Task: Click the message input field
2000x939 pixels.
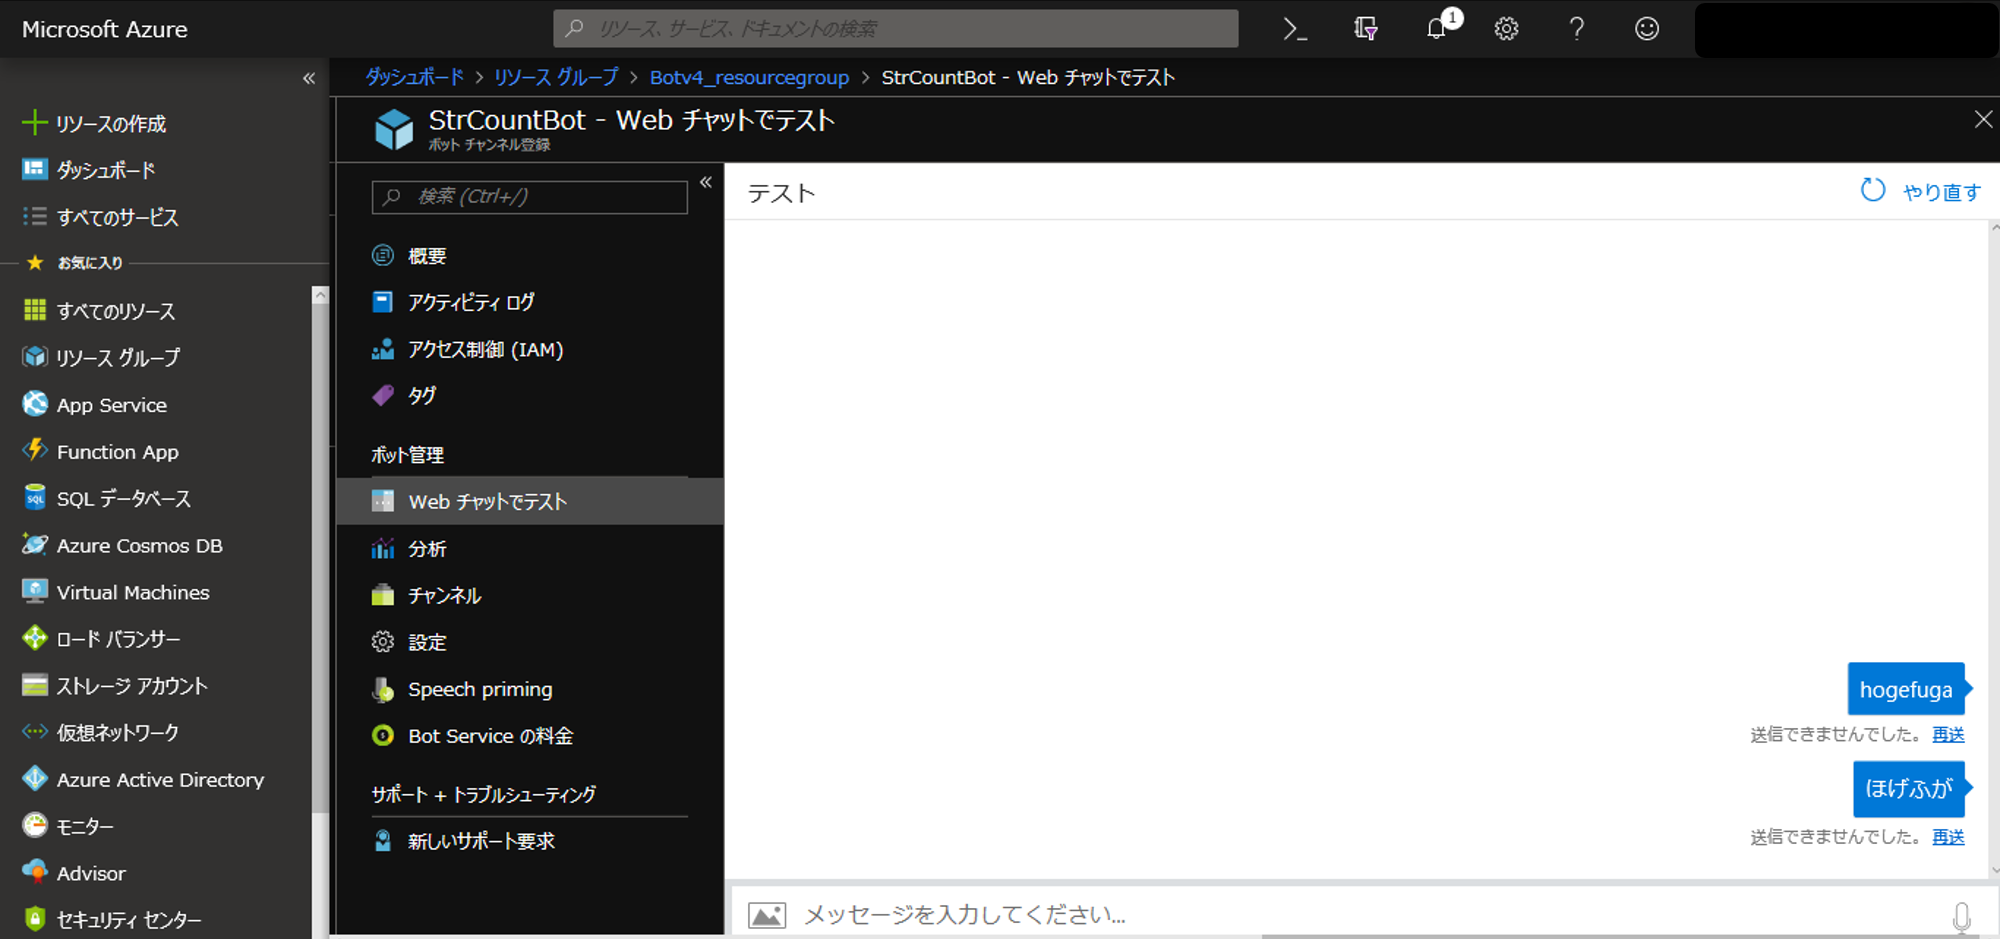Action: pos(1100,913)
